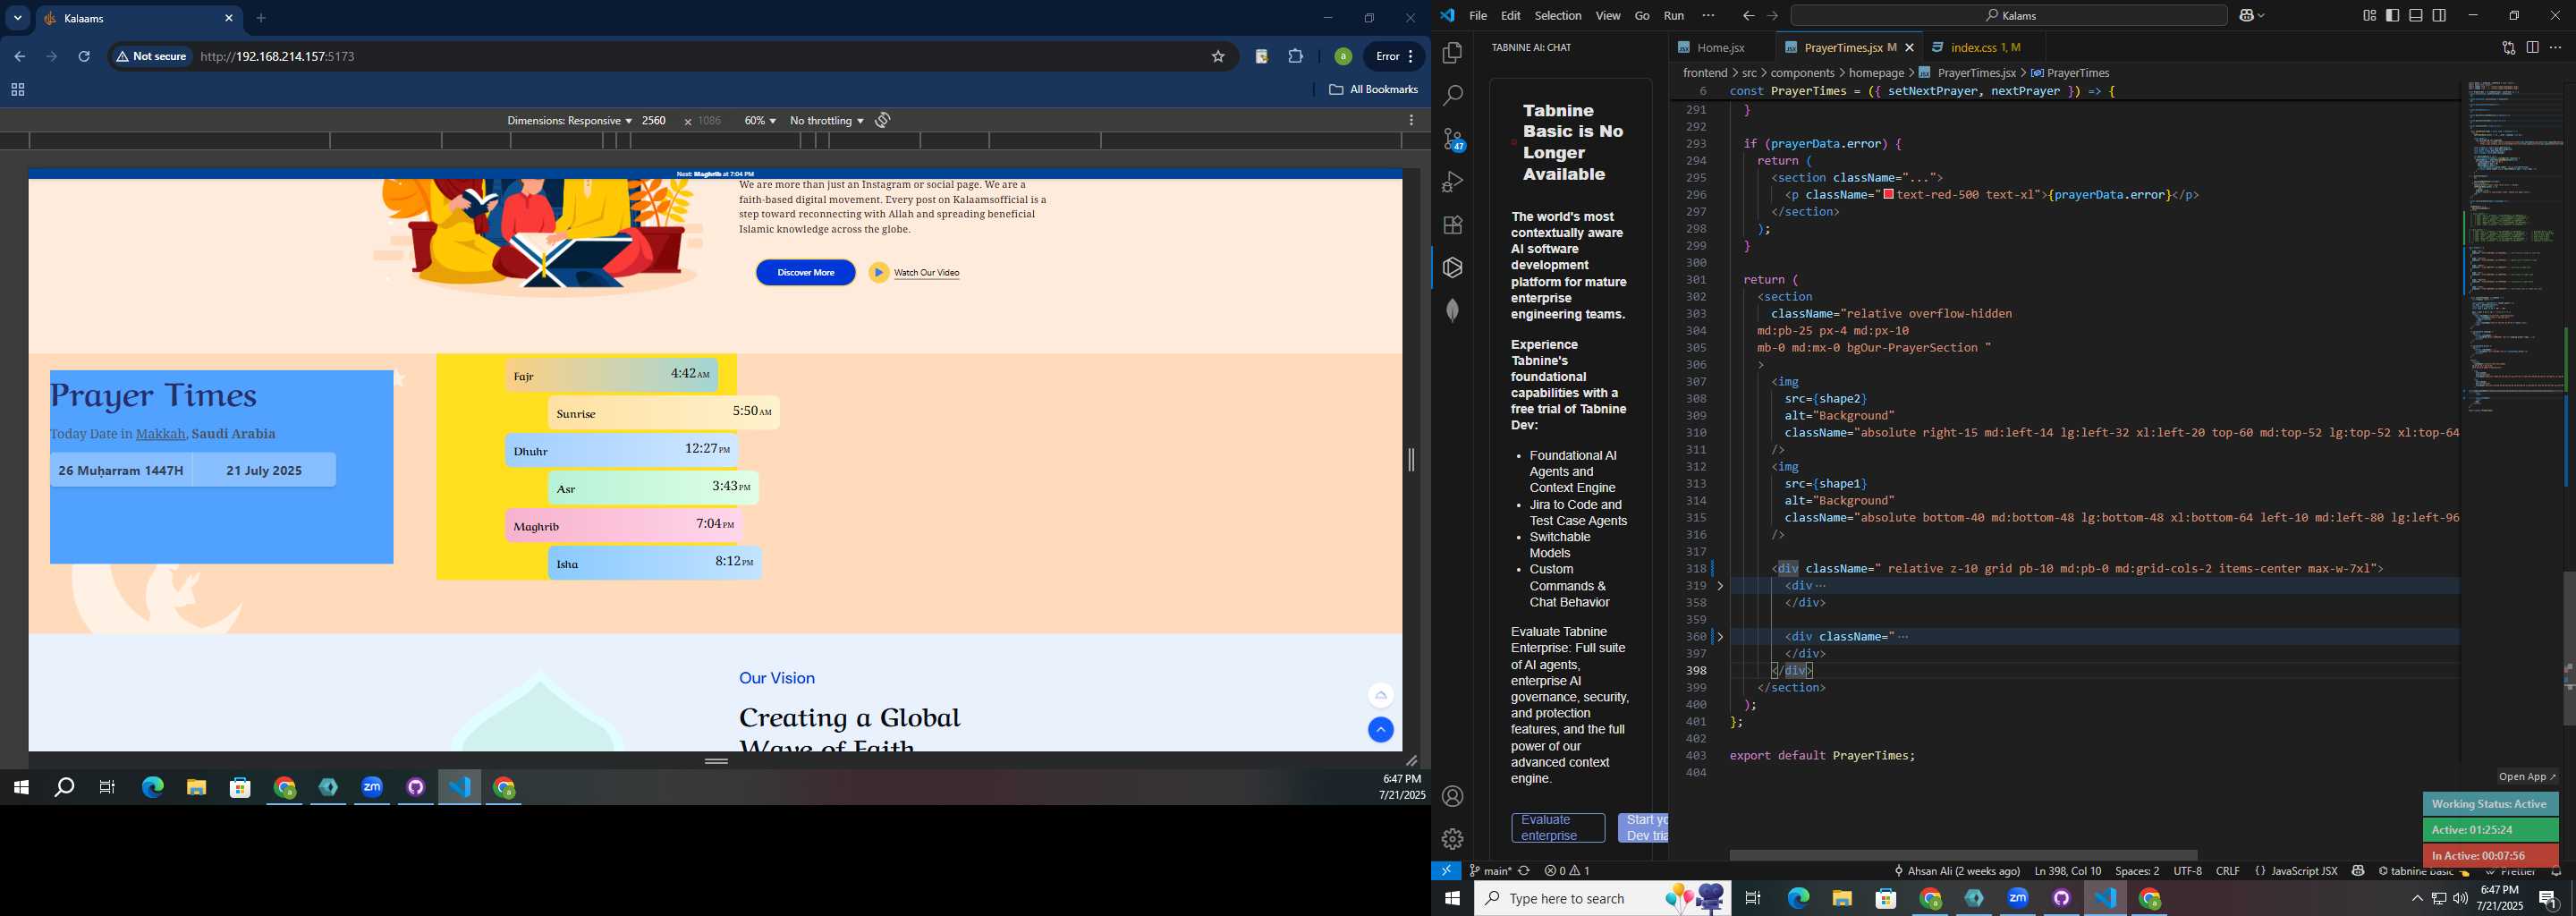Click Open App overlay button
The image size is (2576, 916).
tap(2527, 777)
